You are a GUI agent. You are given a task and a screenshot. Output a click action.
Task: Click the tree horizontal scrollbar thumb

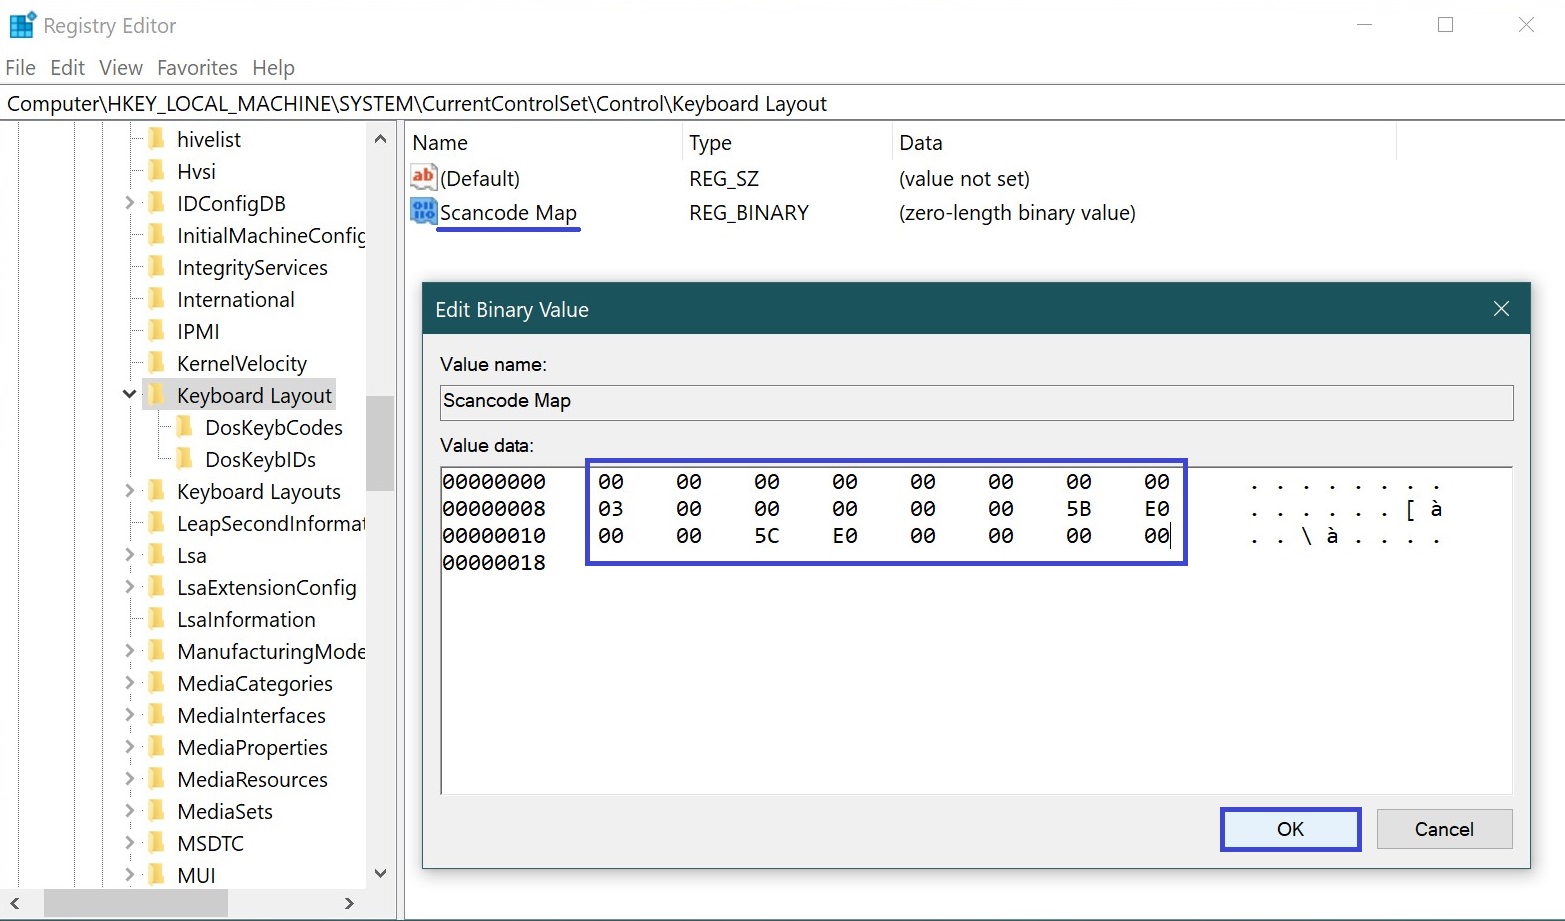coord(136,903)
